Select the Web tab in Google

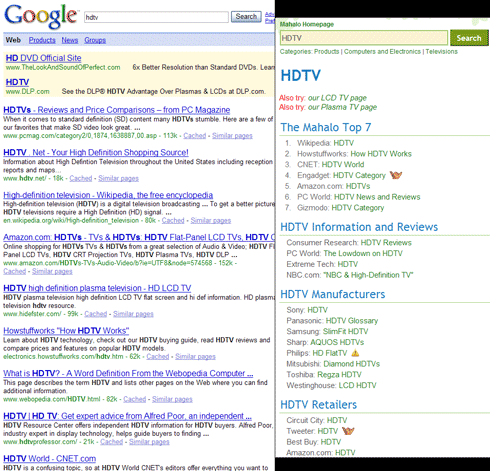[x=13, y=40]
